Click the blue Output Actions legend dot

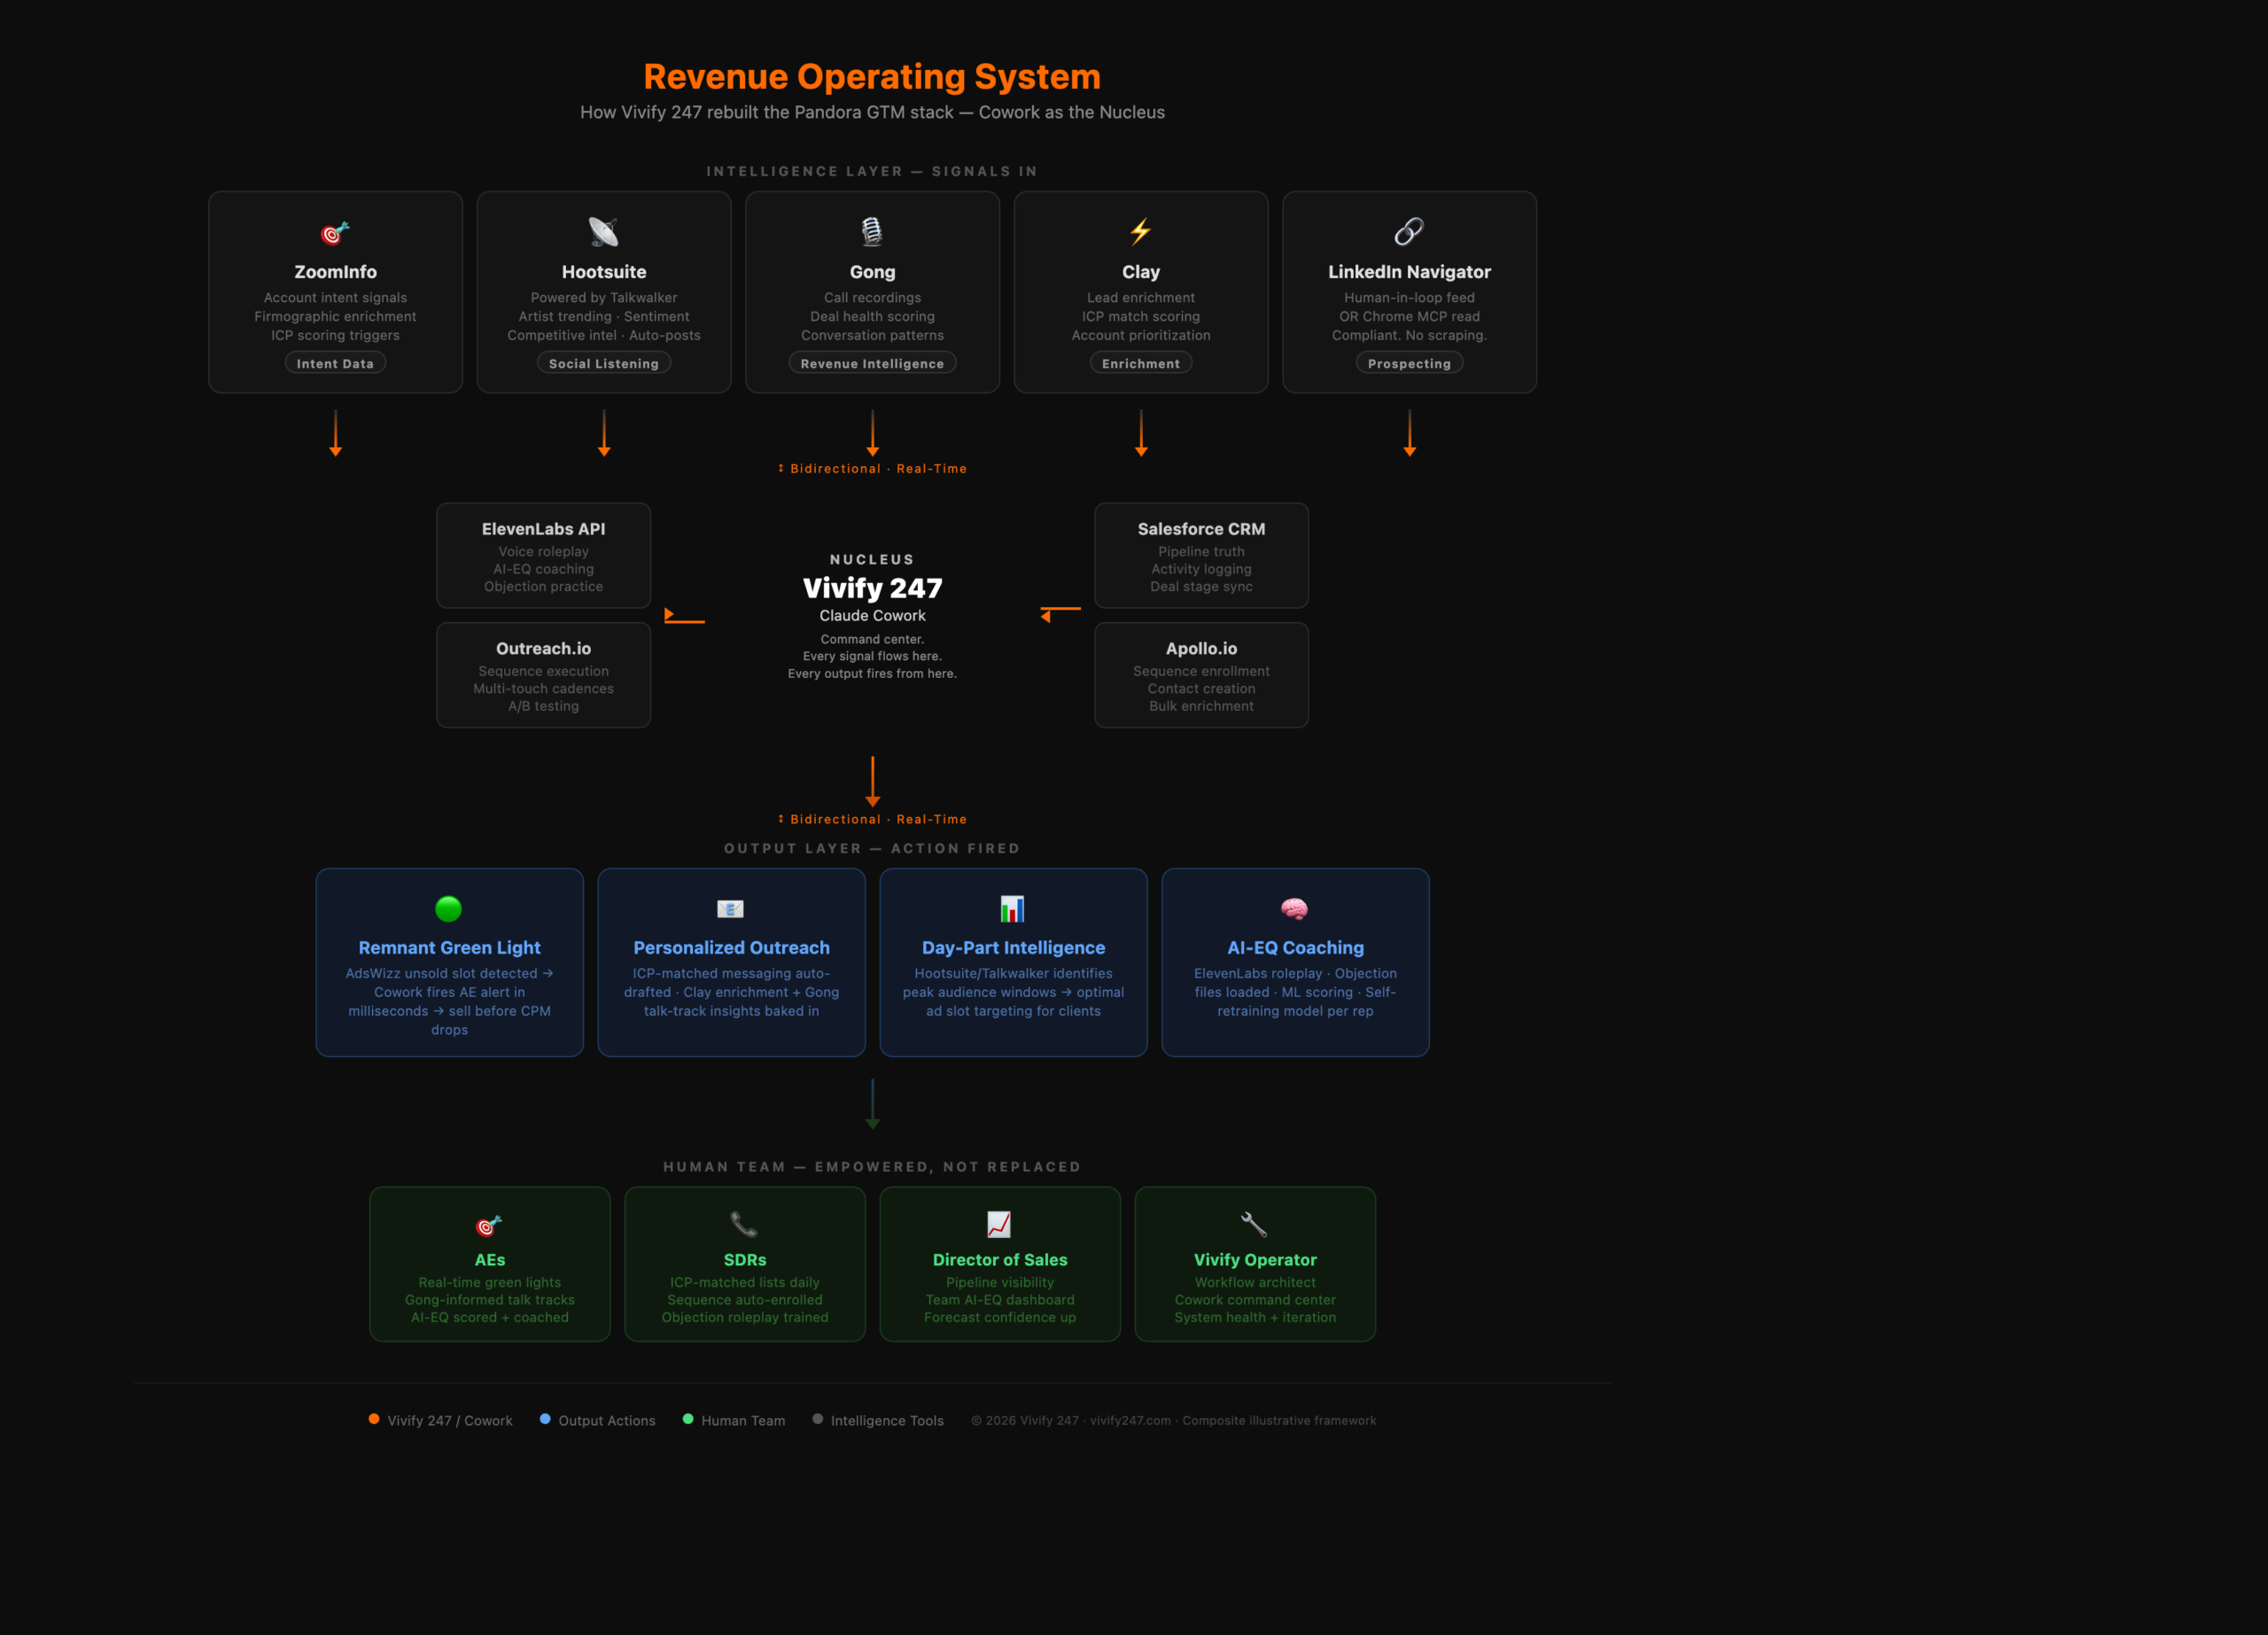point(545,1419)
